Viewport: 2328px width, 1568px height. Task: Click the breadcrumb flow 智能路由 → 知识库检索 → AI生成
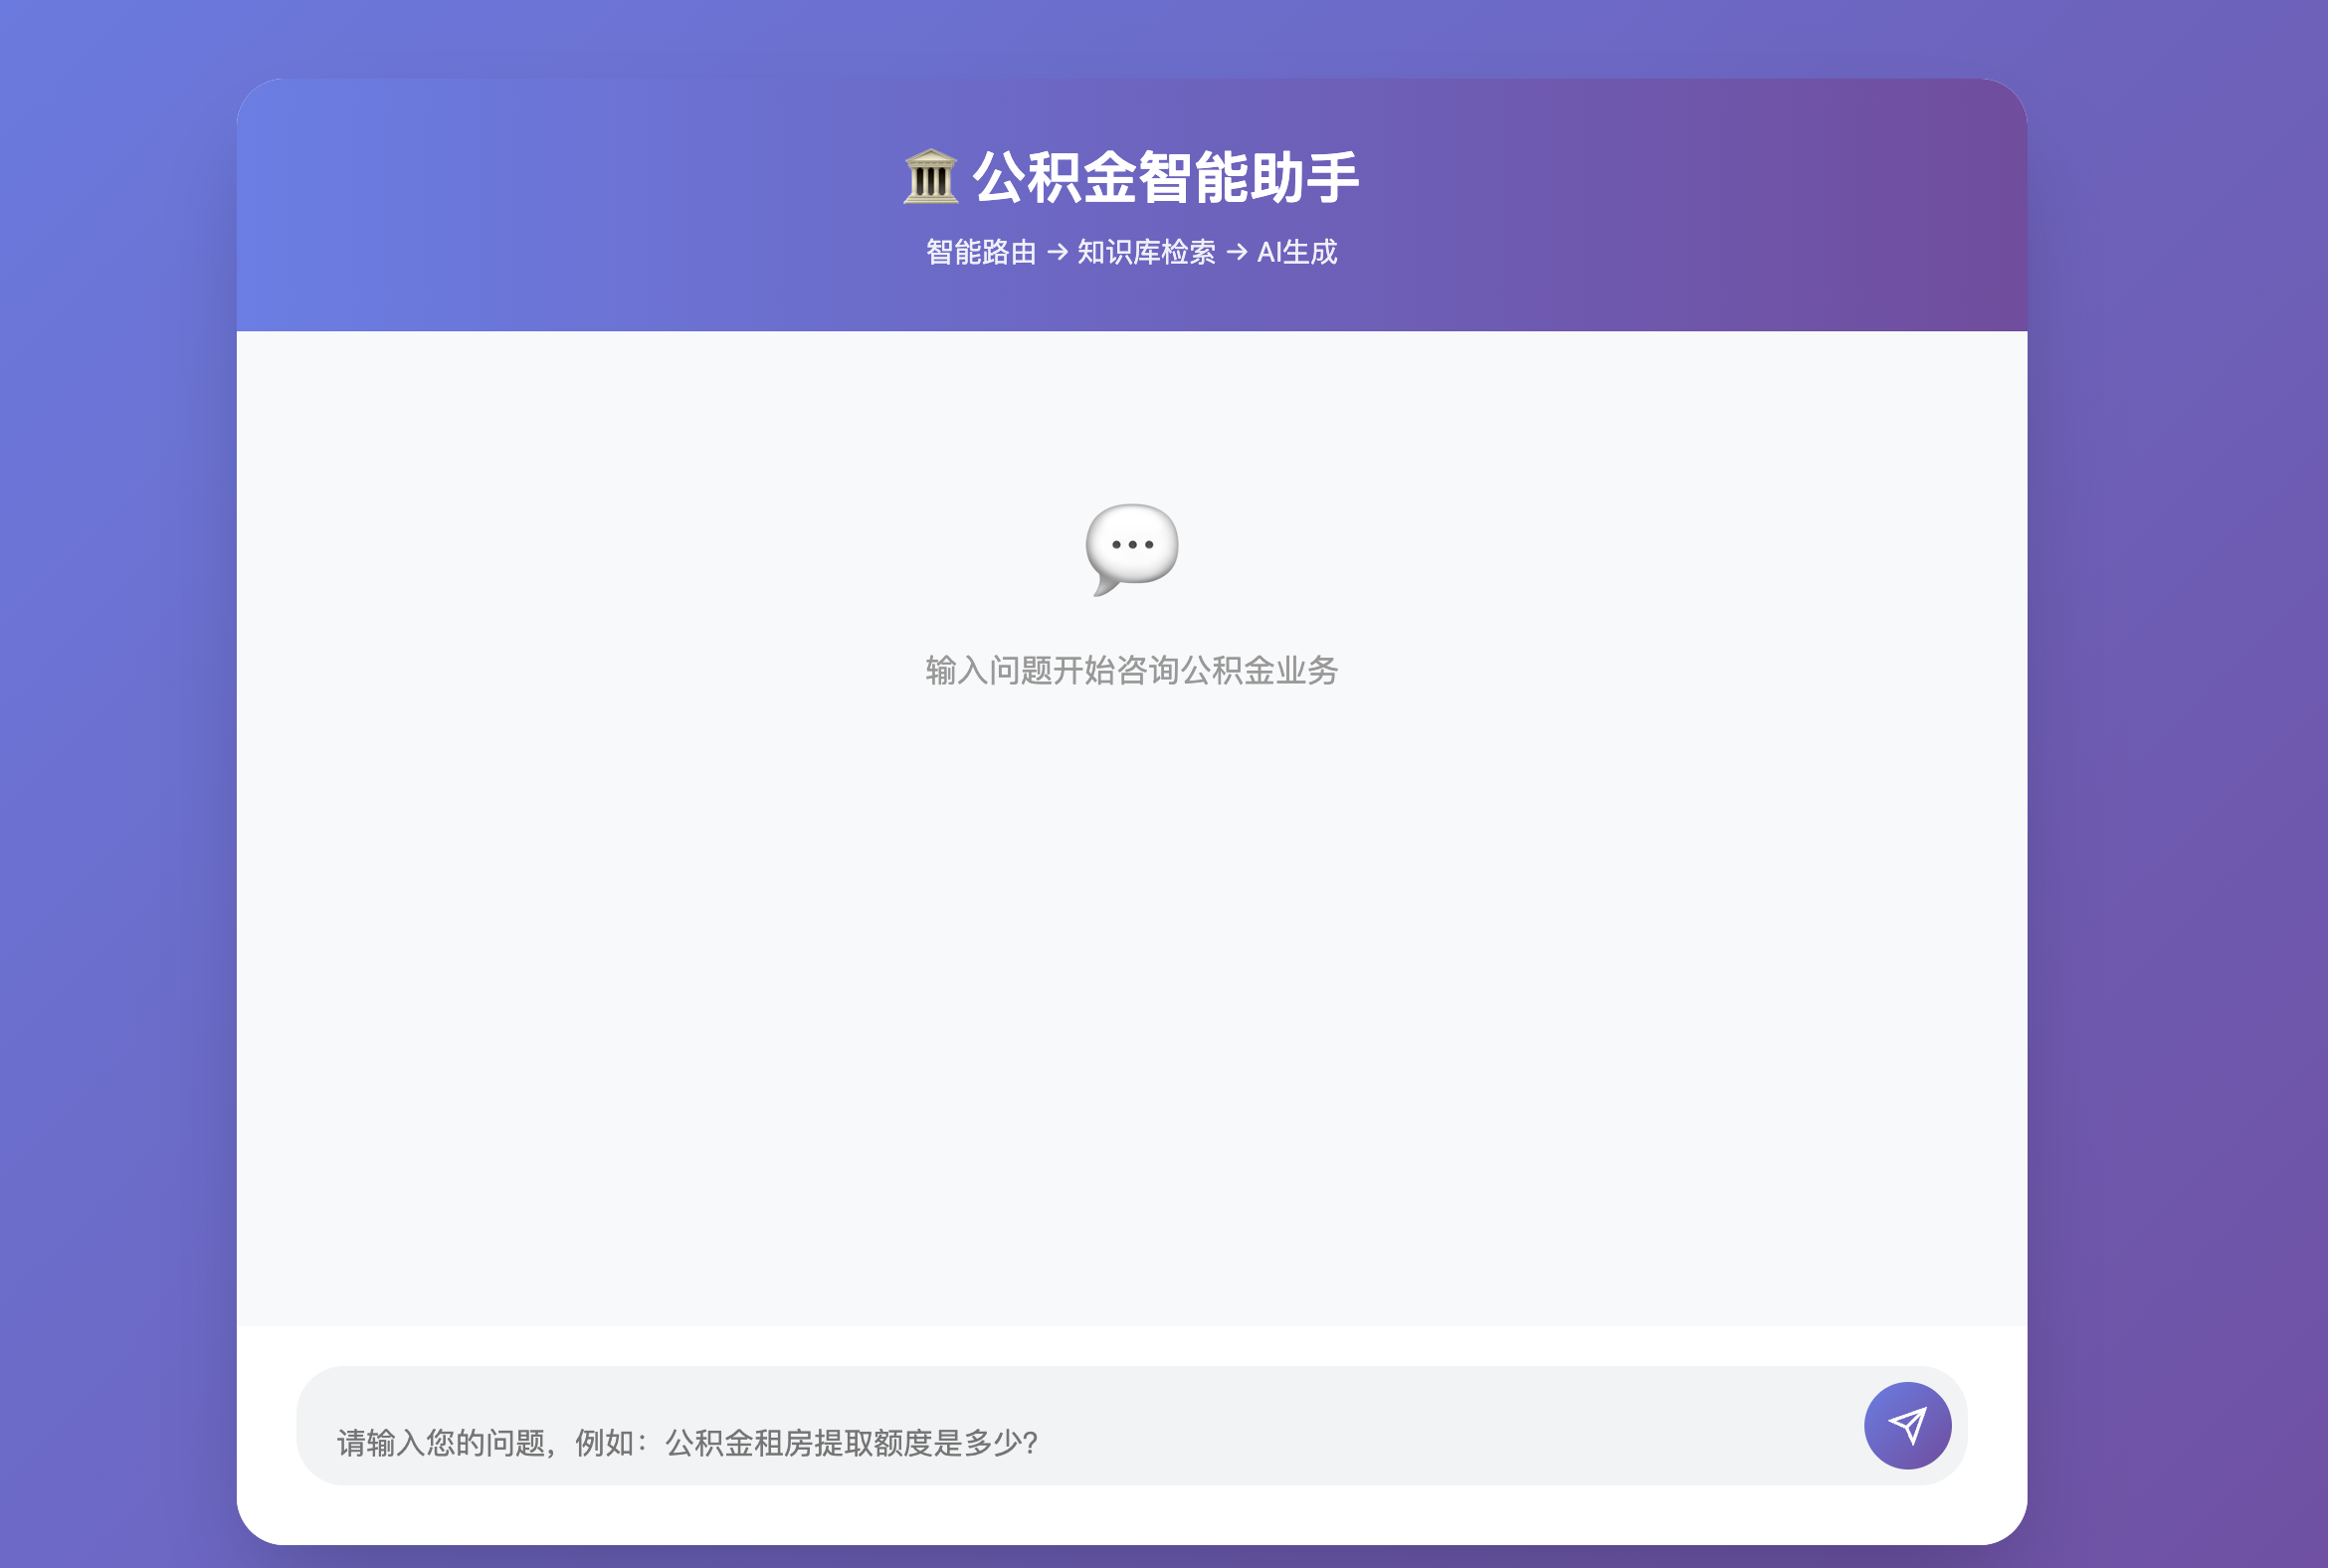tap(1131, 252)
